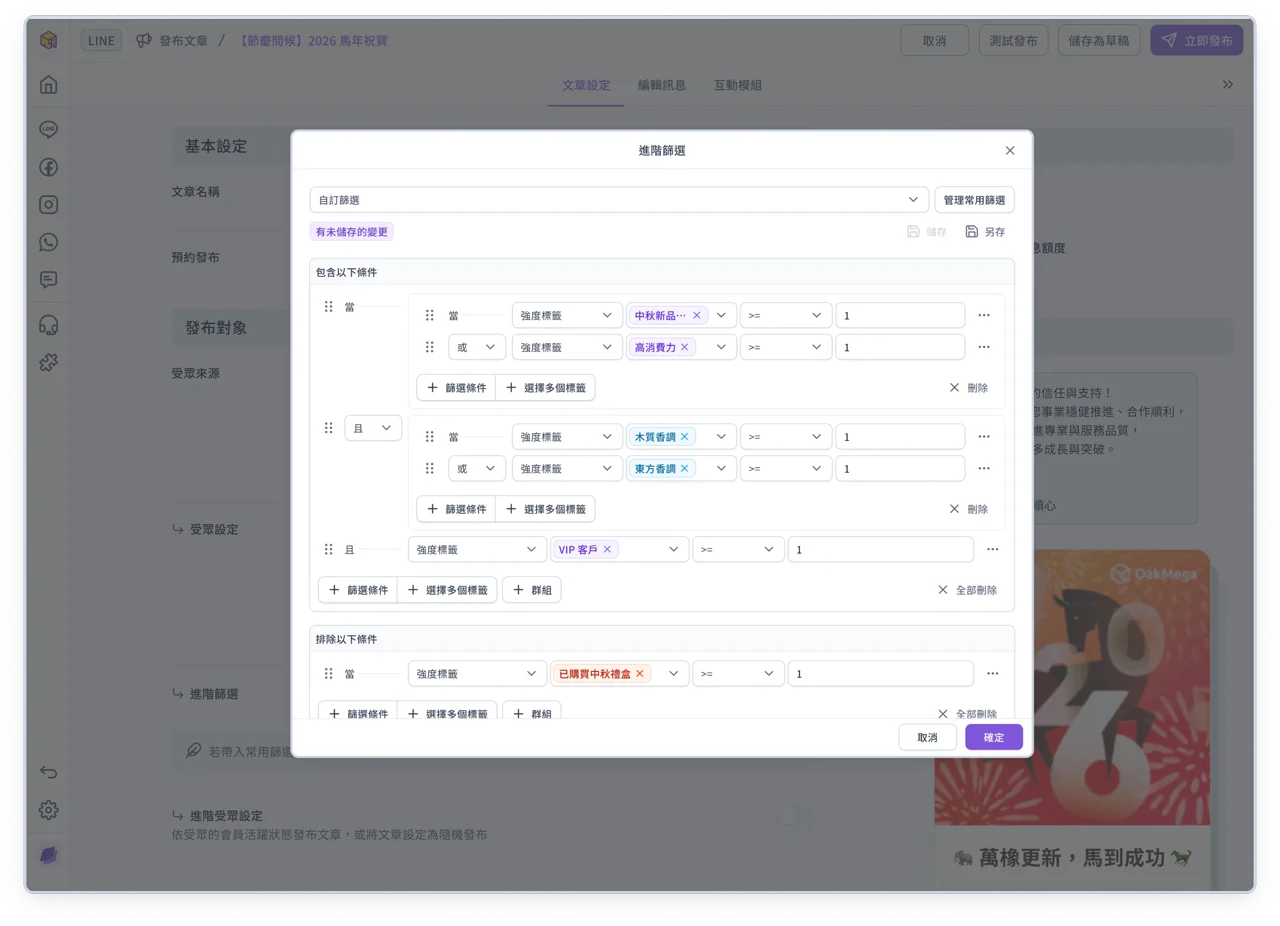The image size is (1280, 926).
Task: Open the Instagram channel sidebar icon
Action: (48, 205)
